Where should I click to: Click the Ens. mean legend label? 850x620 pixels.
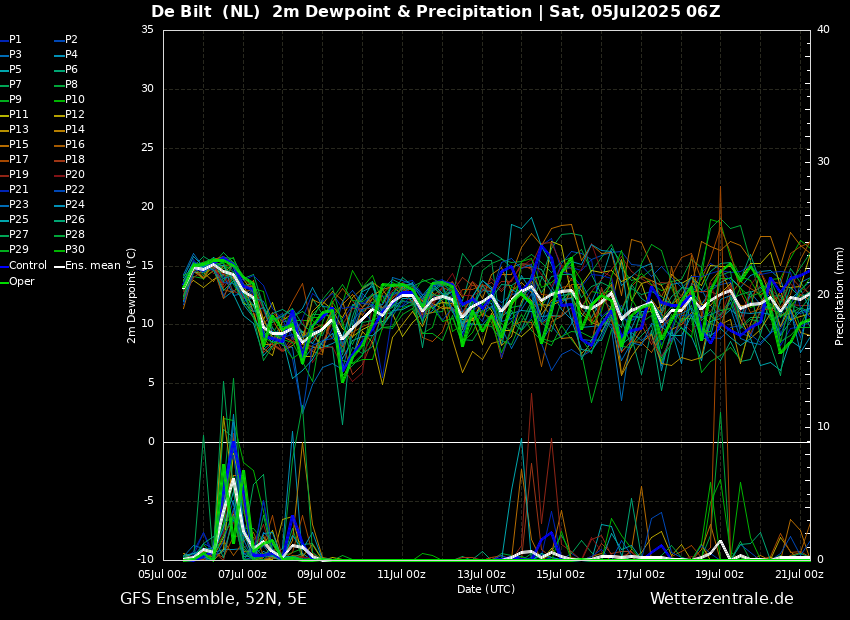click(93, 266)
